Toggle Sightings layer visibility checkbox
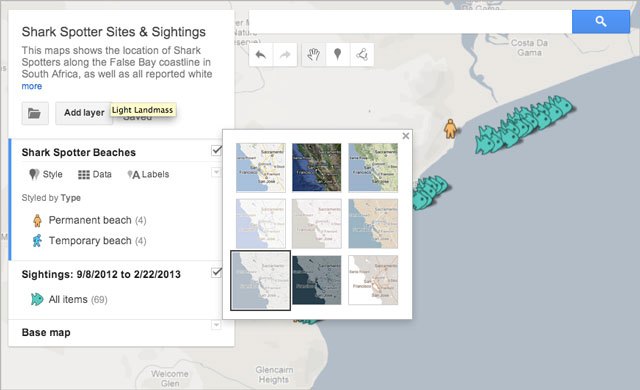This screenshot has width=640, height=390. pyautogui.click(x=216, y=272)
